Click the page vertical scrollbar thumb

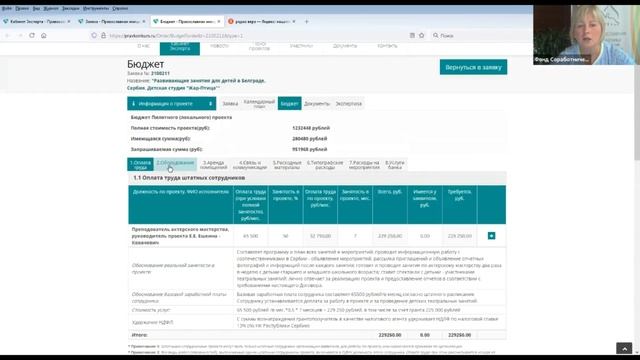[637, 114]
